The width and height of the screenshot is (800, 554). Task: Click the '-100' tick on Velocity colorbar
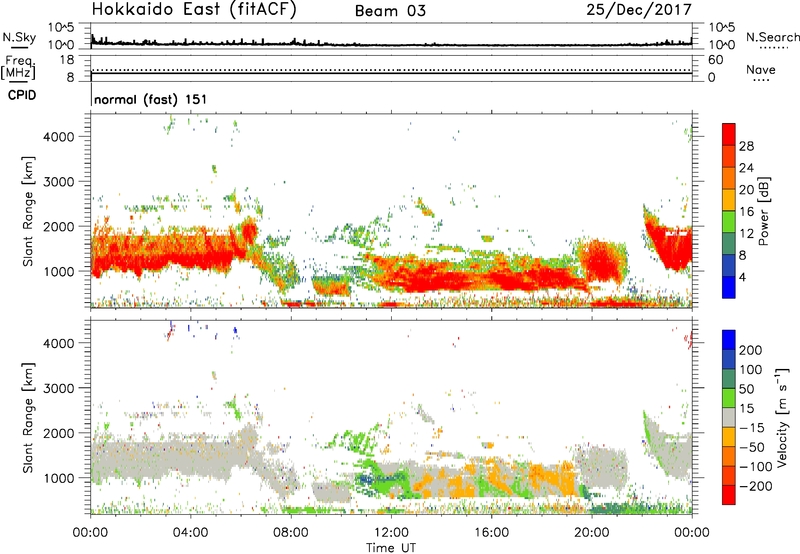click(756, 467)
